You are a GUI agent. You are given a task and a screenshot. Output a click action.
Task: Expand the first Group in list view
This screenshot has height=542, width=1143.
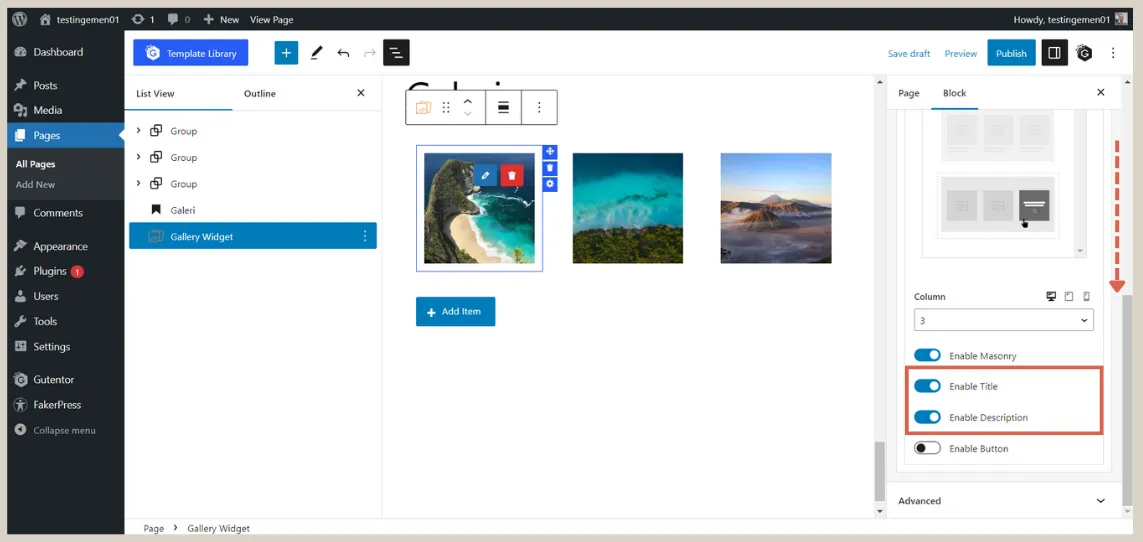tap(139, 130)
